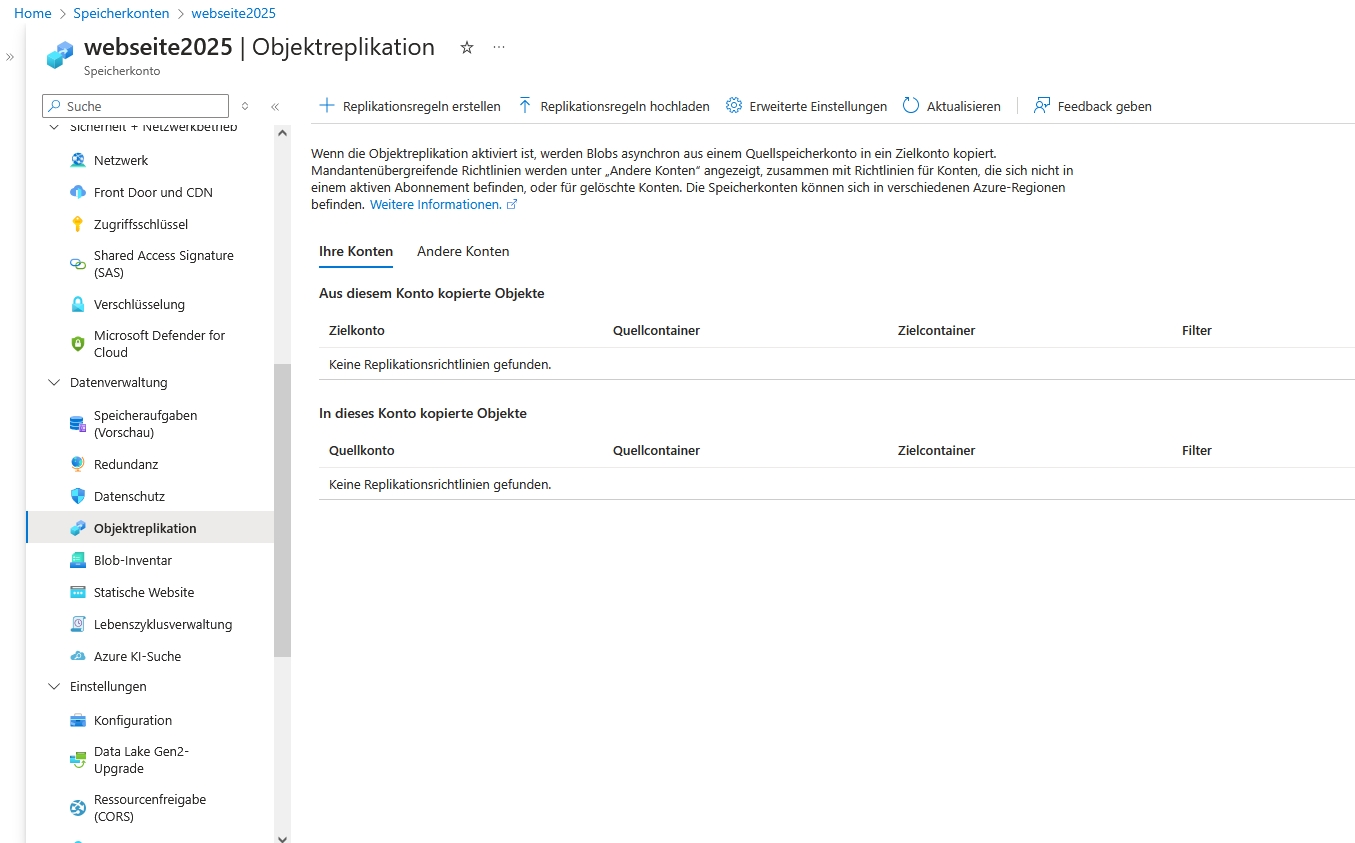Image resolution: width=1355 pixels, height=843 pixels.
Task: Collapse the Datenverwaltung section
Action: (x=54, y=382)
